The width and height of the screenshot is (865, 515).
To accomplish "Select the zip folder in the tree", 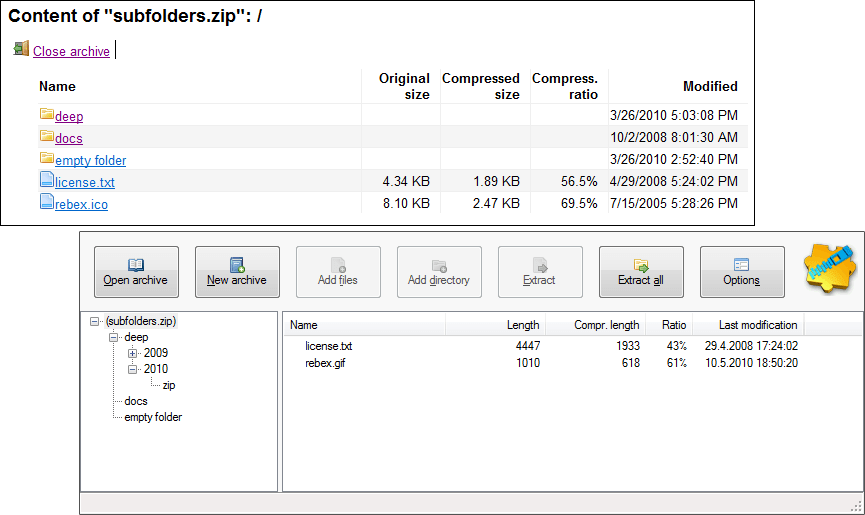I will point(169,385).
